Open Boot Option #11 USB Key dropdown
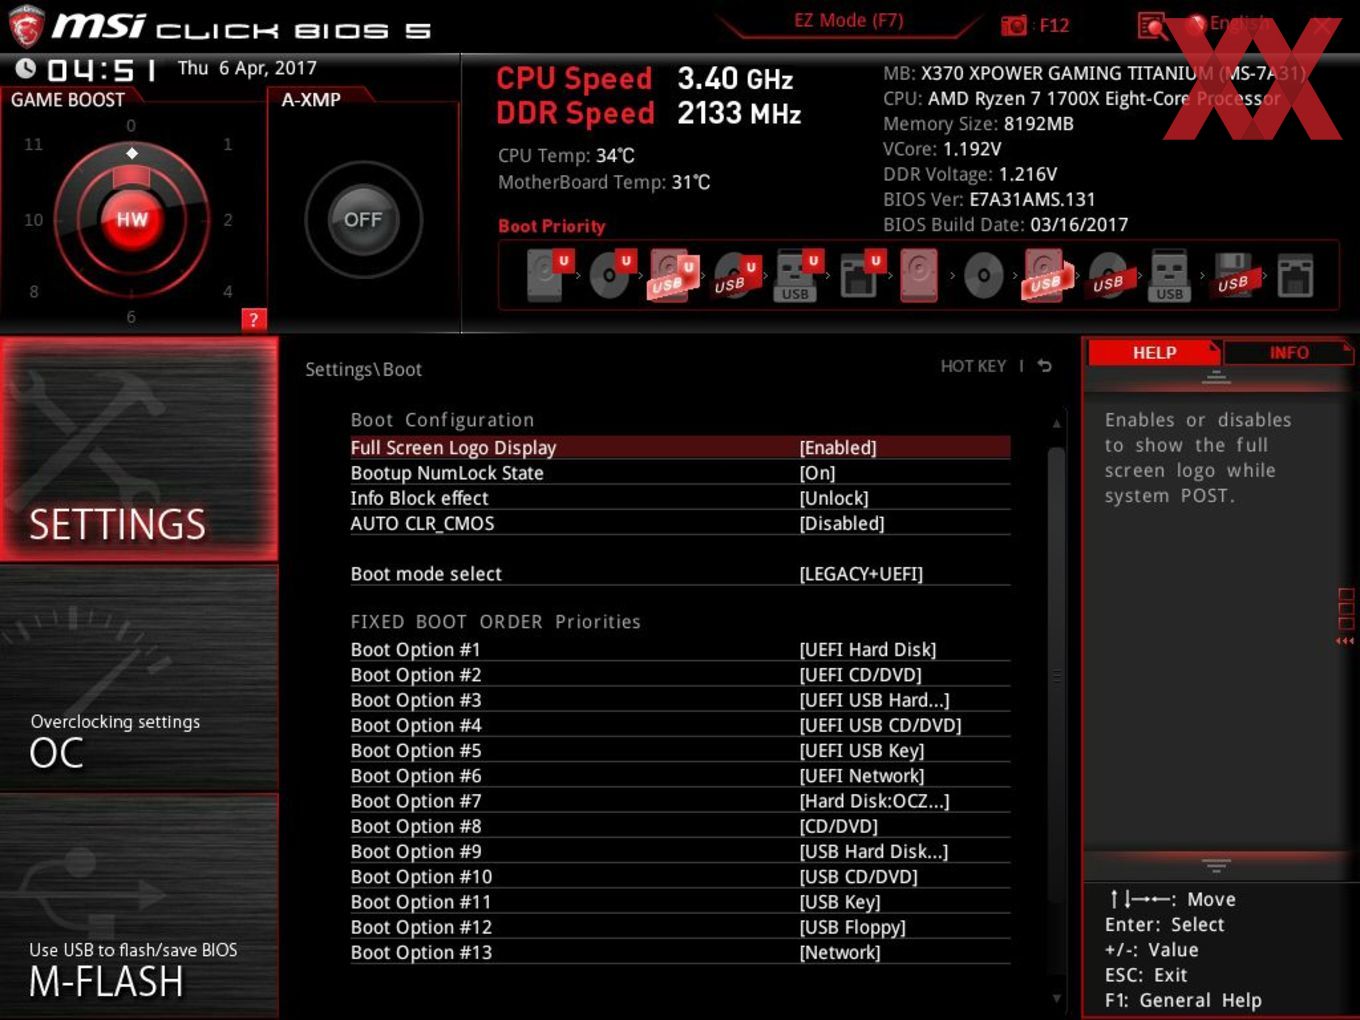1360x1020 pixels. (x=840, y=902)
